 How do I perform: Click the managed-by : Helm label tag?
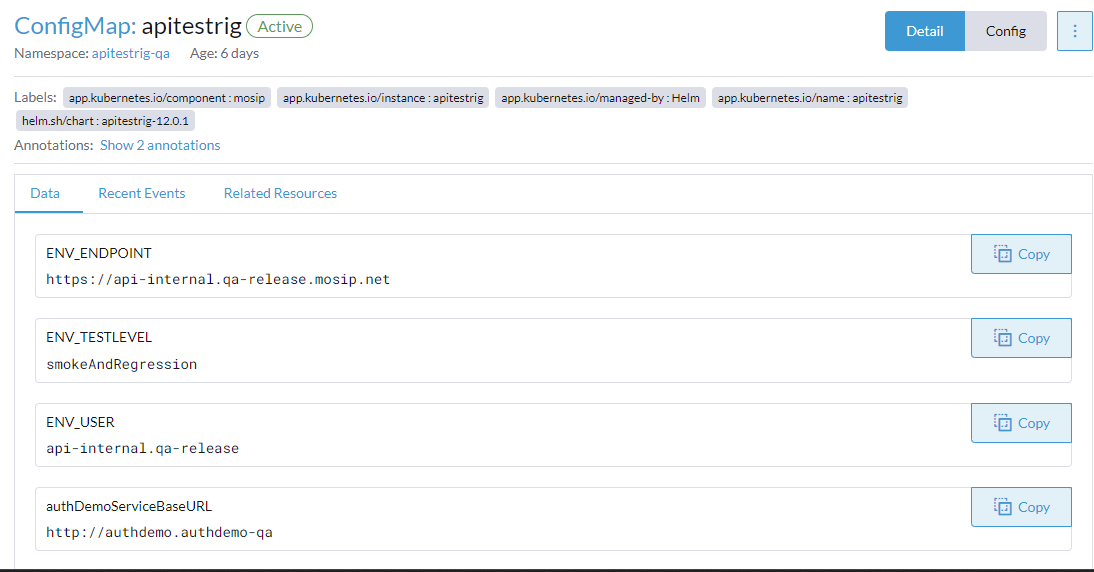(x=600, y=98)
